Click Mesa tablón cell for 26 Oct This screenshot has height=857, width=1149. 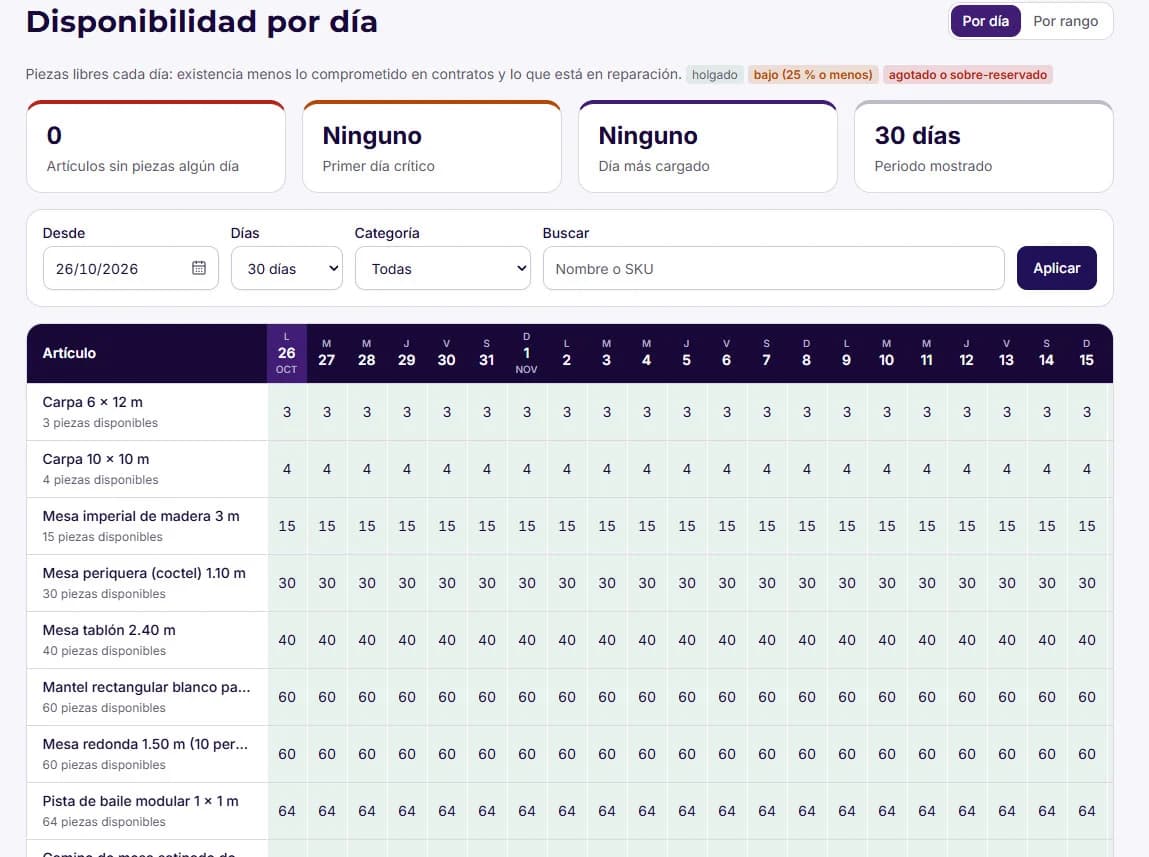click(x=287, y=640)
